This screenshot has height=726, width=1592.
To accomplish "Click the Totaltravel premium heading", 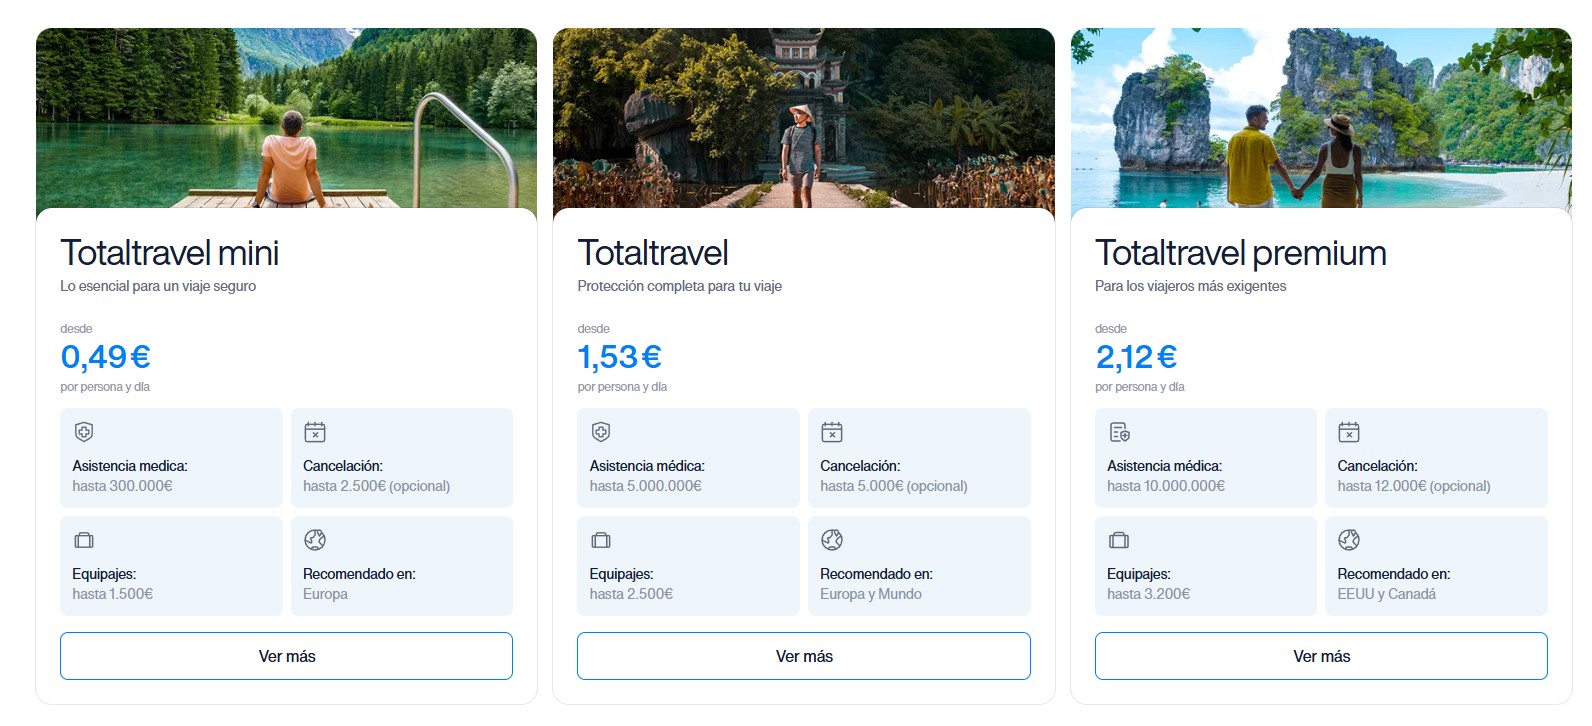I will [x=1240, y=253].
